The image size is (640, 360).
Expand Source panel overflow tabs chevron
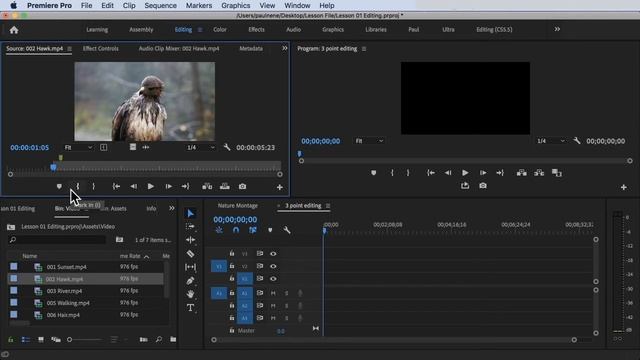[x=284, y=48]
